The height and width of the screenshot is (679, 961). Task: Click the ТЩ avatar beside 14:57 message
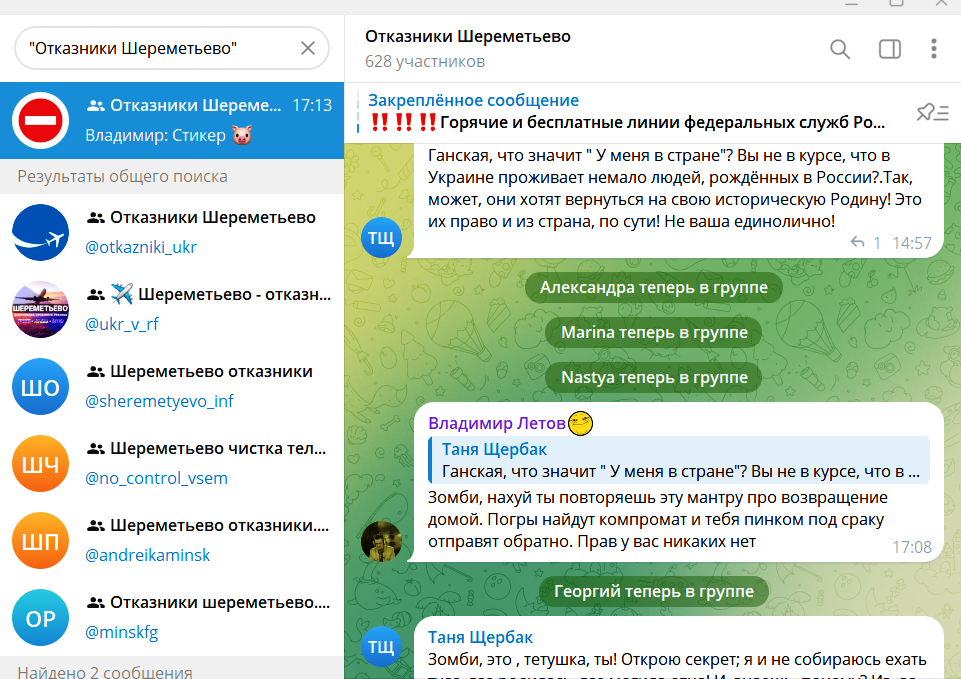tap(381, 238)
